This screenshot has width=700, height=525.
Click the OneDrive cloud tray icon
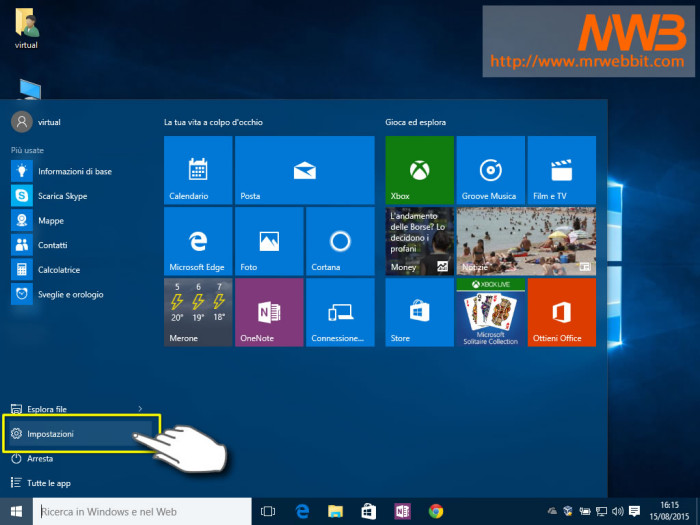click(x=552, y=511)
